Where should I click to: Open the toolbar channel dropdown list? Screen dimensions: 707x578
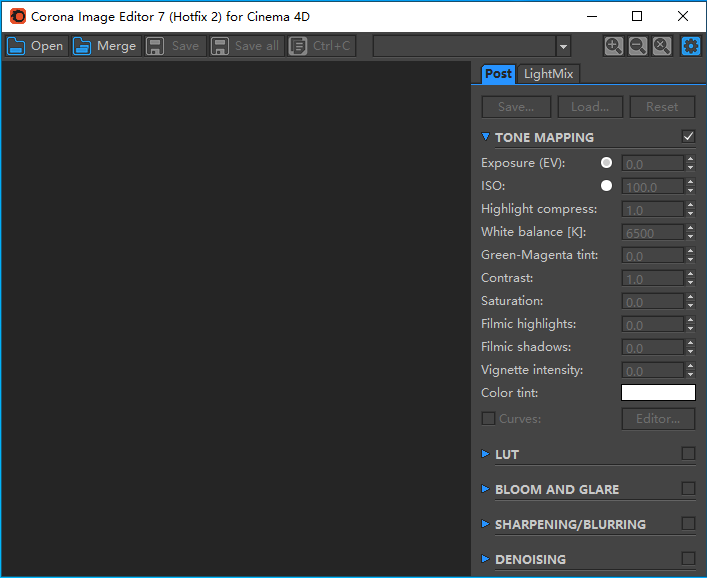563,47
